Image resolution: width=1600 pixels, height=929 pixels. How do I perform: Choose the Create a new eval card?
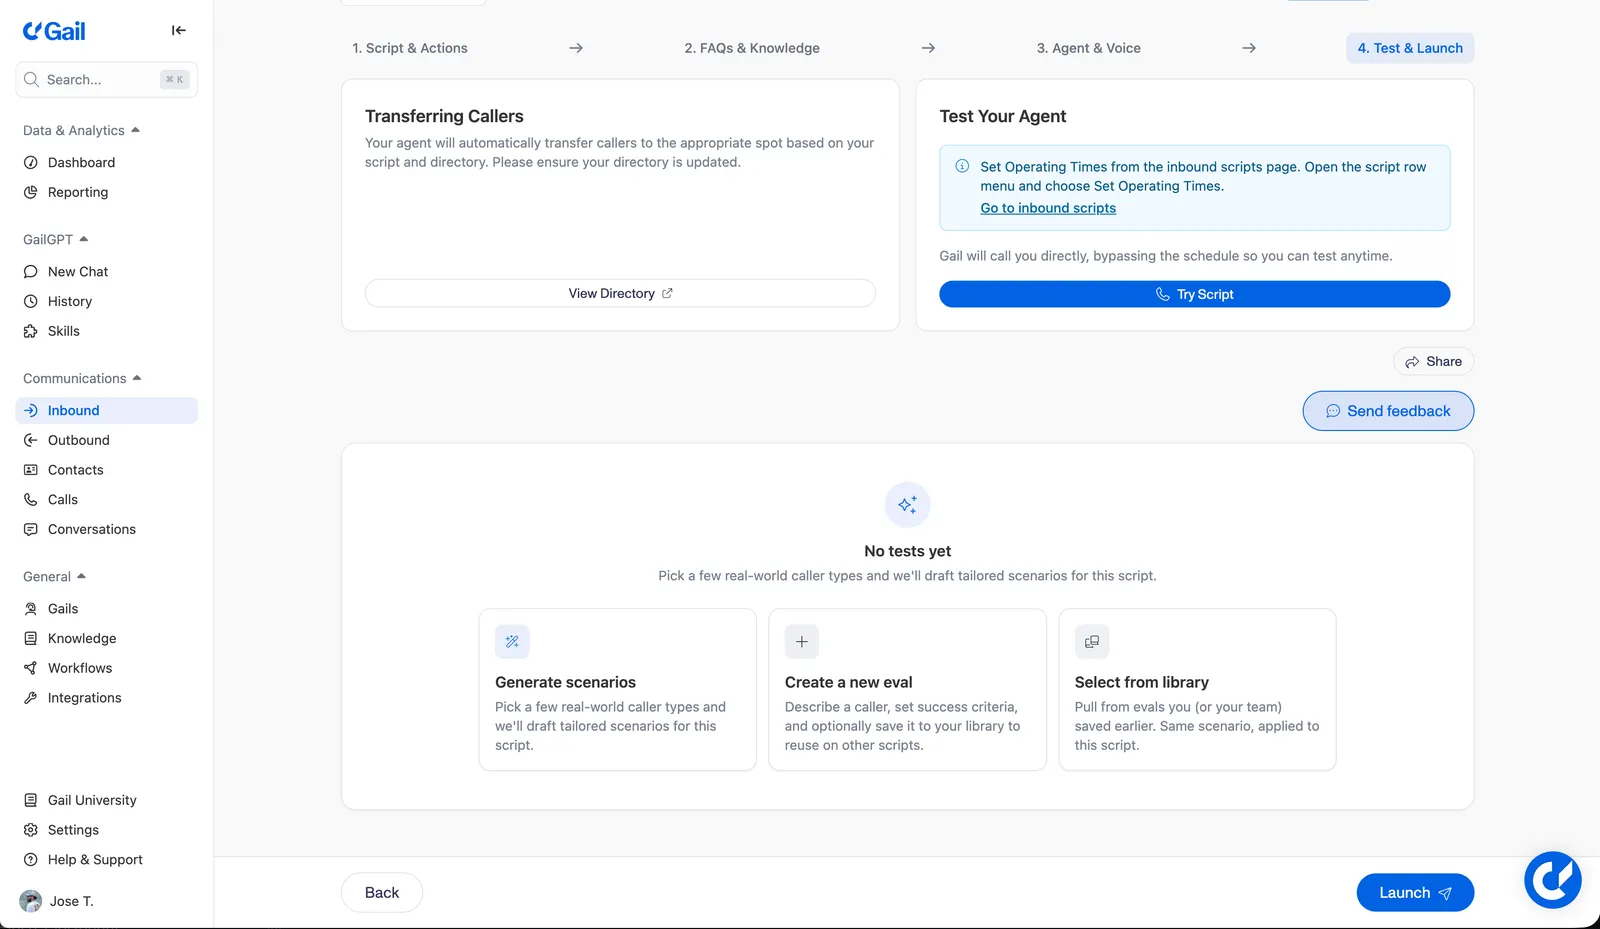tap(907, 690)
